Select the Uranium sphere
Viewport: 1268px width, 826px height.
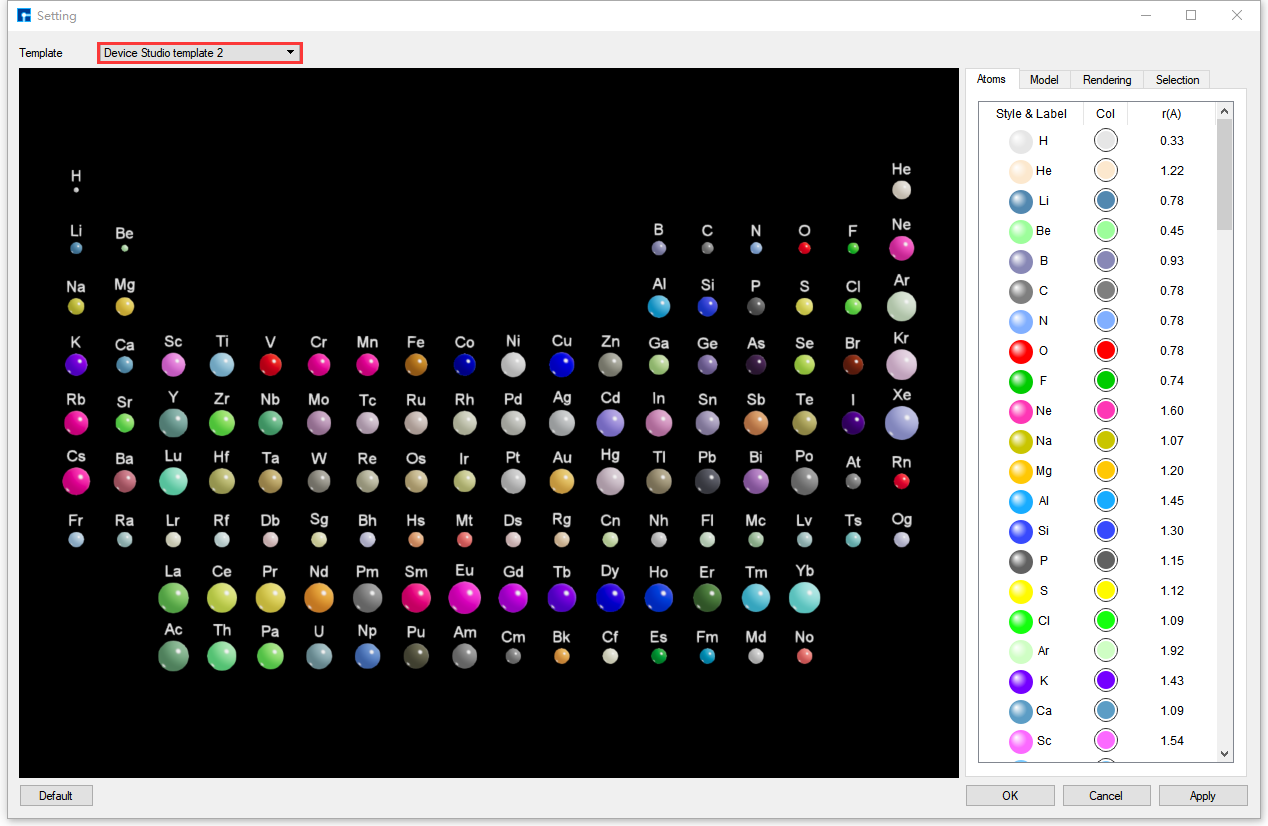pyautogui.click(x=318, y=656)
